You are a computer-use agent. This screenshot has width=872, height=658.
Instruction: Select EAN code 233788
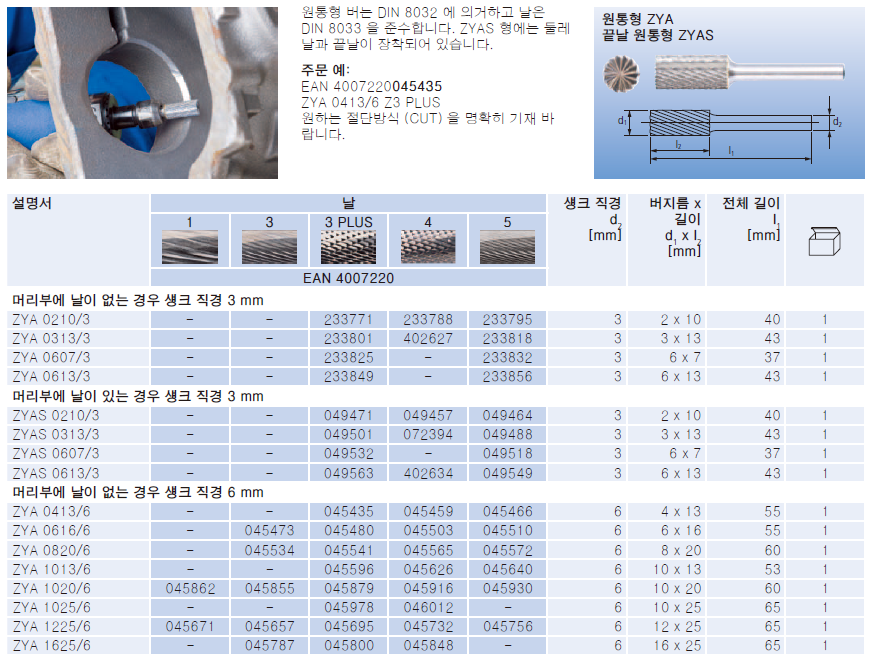tap(428, 320)
